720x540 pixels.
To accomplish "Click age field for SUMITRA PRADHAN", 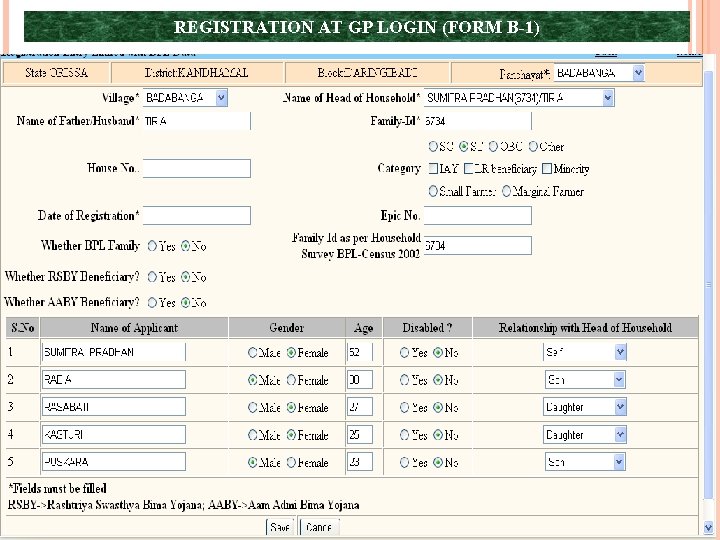I will click(360, 352).
